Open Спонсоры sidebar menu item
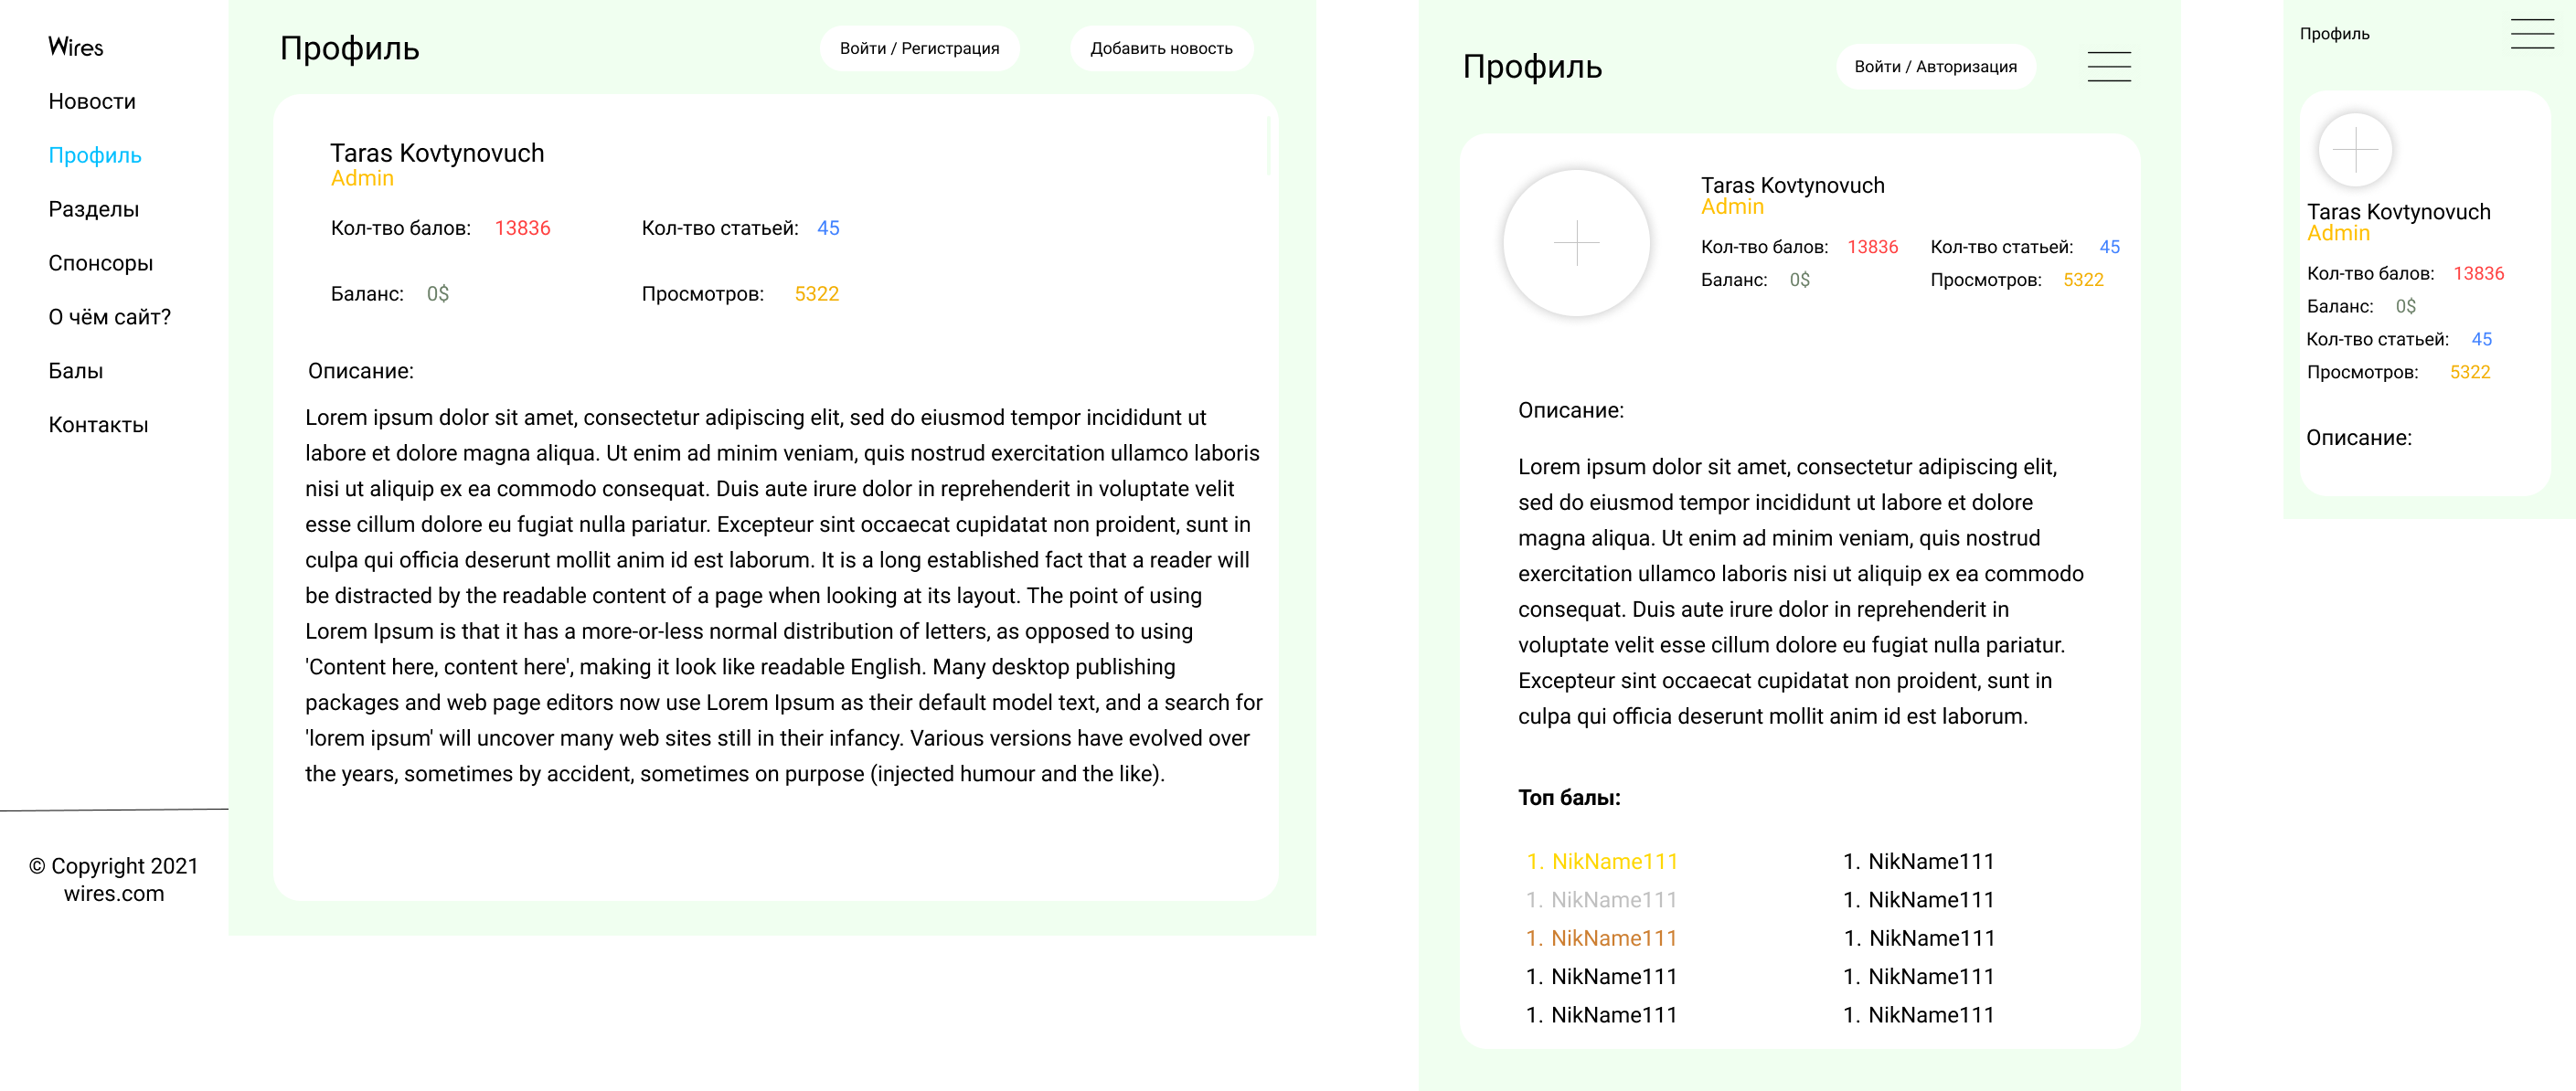Image resolution: width=2576 pixels, height=1091 pixels. pyautogui.click(x=101, y=263)
